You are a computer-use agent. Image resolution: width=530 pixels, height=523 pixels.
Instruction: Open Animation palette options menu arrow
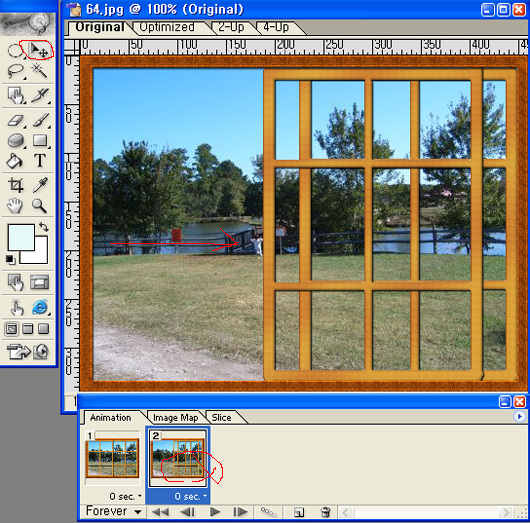(519, 416)
